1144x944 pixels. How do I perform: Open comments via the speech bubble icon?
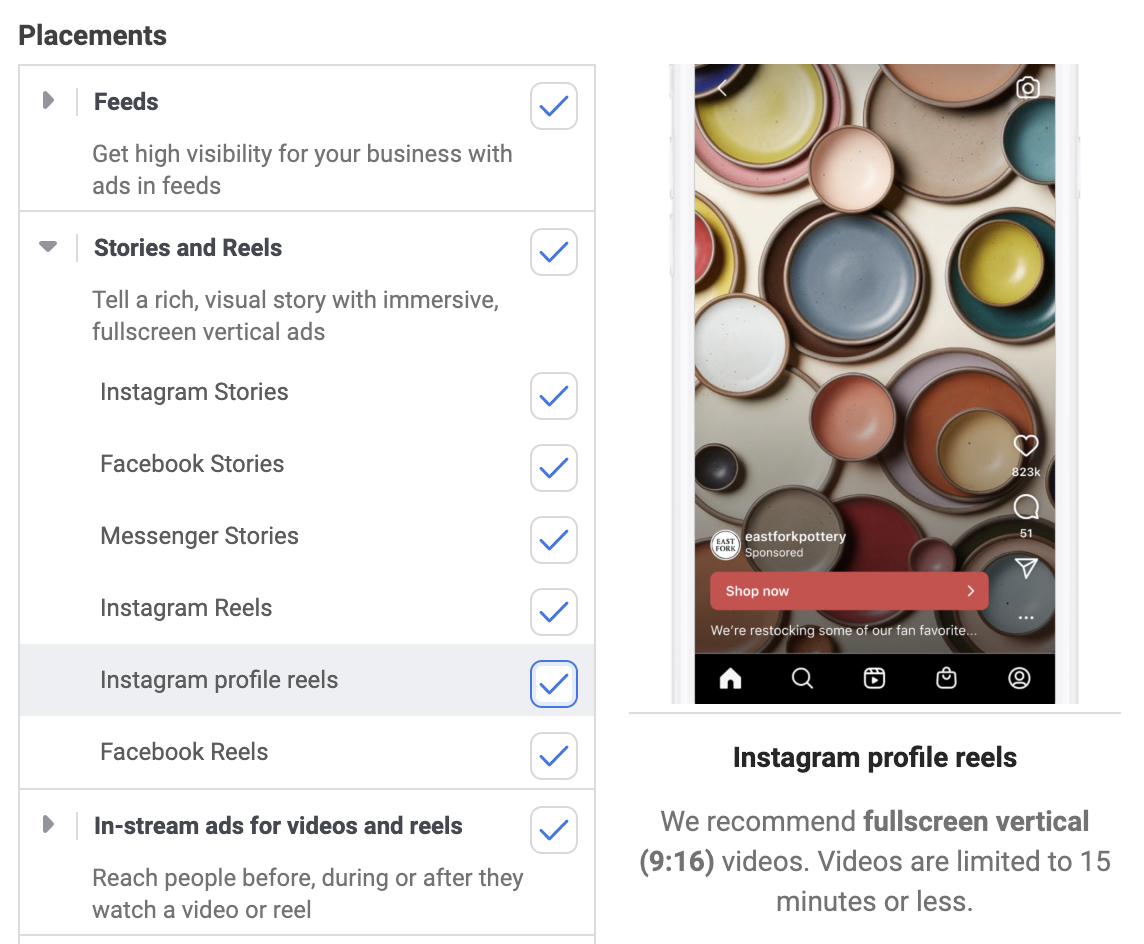(1027, 509)
